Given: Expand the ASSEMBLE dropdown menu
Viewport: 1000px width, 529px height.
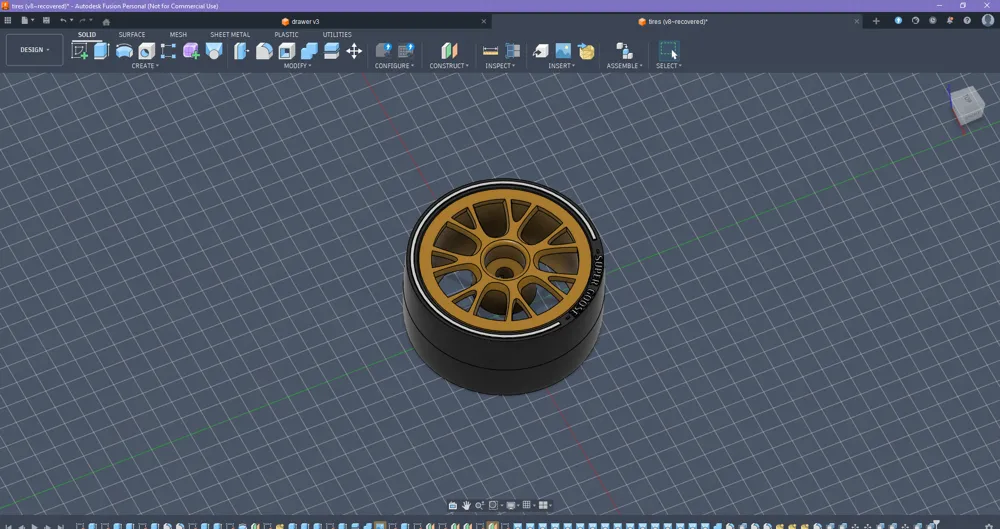Looking at the screenshot, I should coord(624,66).
